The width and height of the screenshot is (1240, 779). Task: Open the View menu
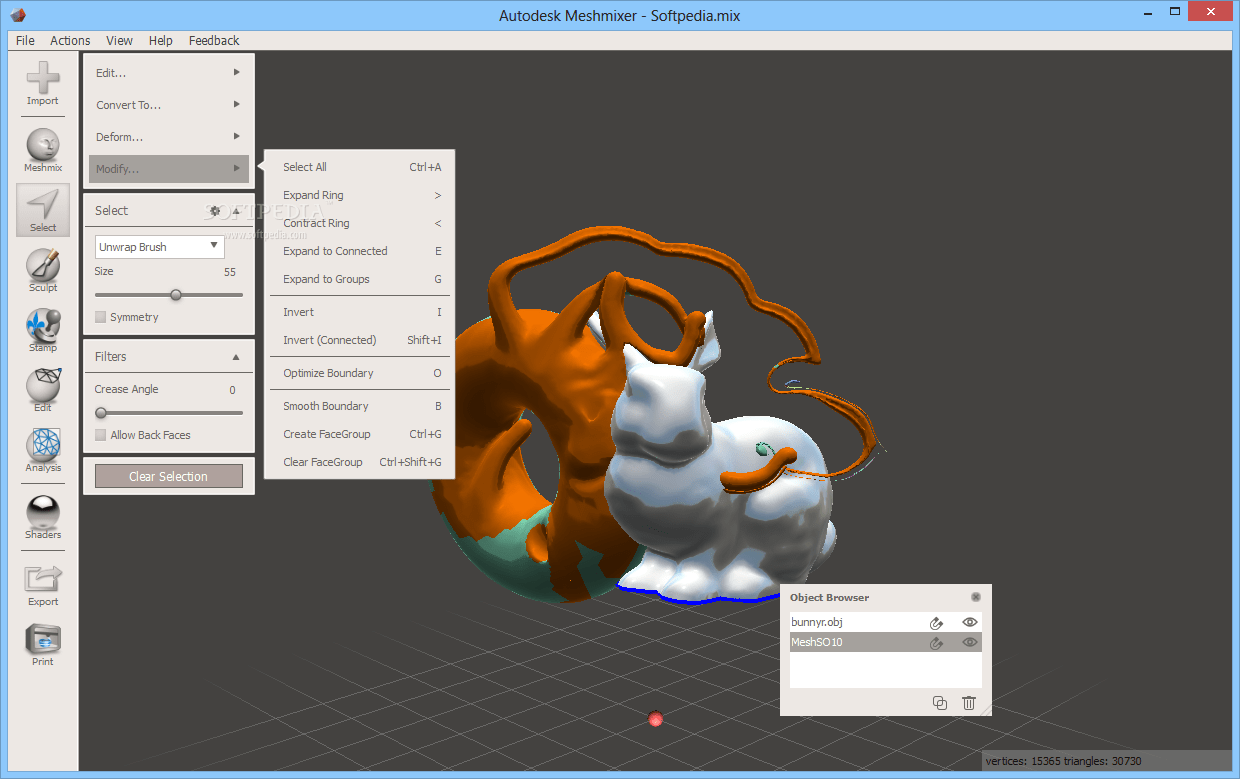click(x=119, y=40)
